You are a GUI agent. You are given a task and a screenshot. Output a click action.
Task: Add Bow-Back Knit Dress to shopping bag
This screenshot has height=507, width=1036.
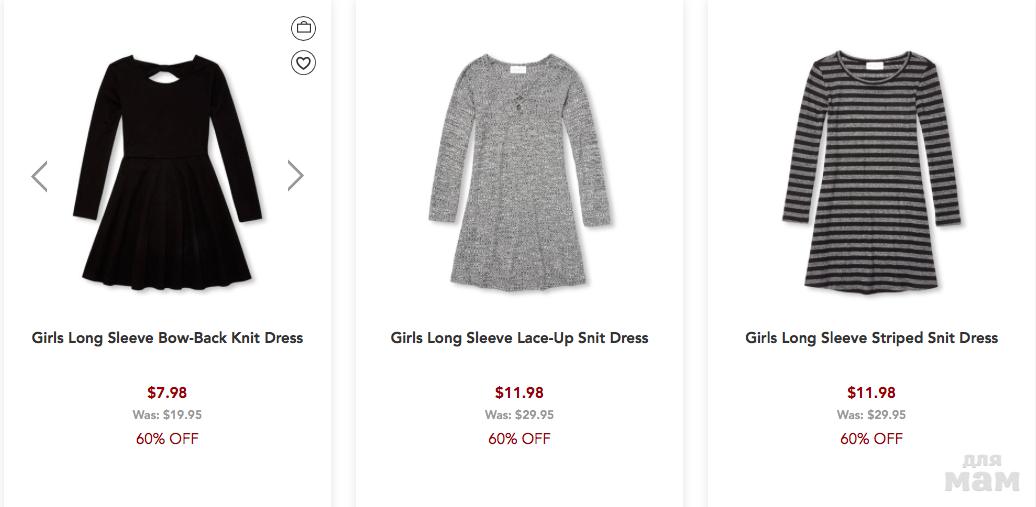(x=303, y=29)
